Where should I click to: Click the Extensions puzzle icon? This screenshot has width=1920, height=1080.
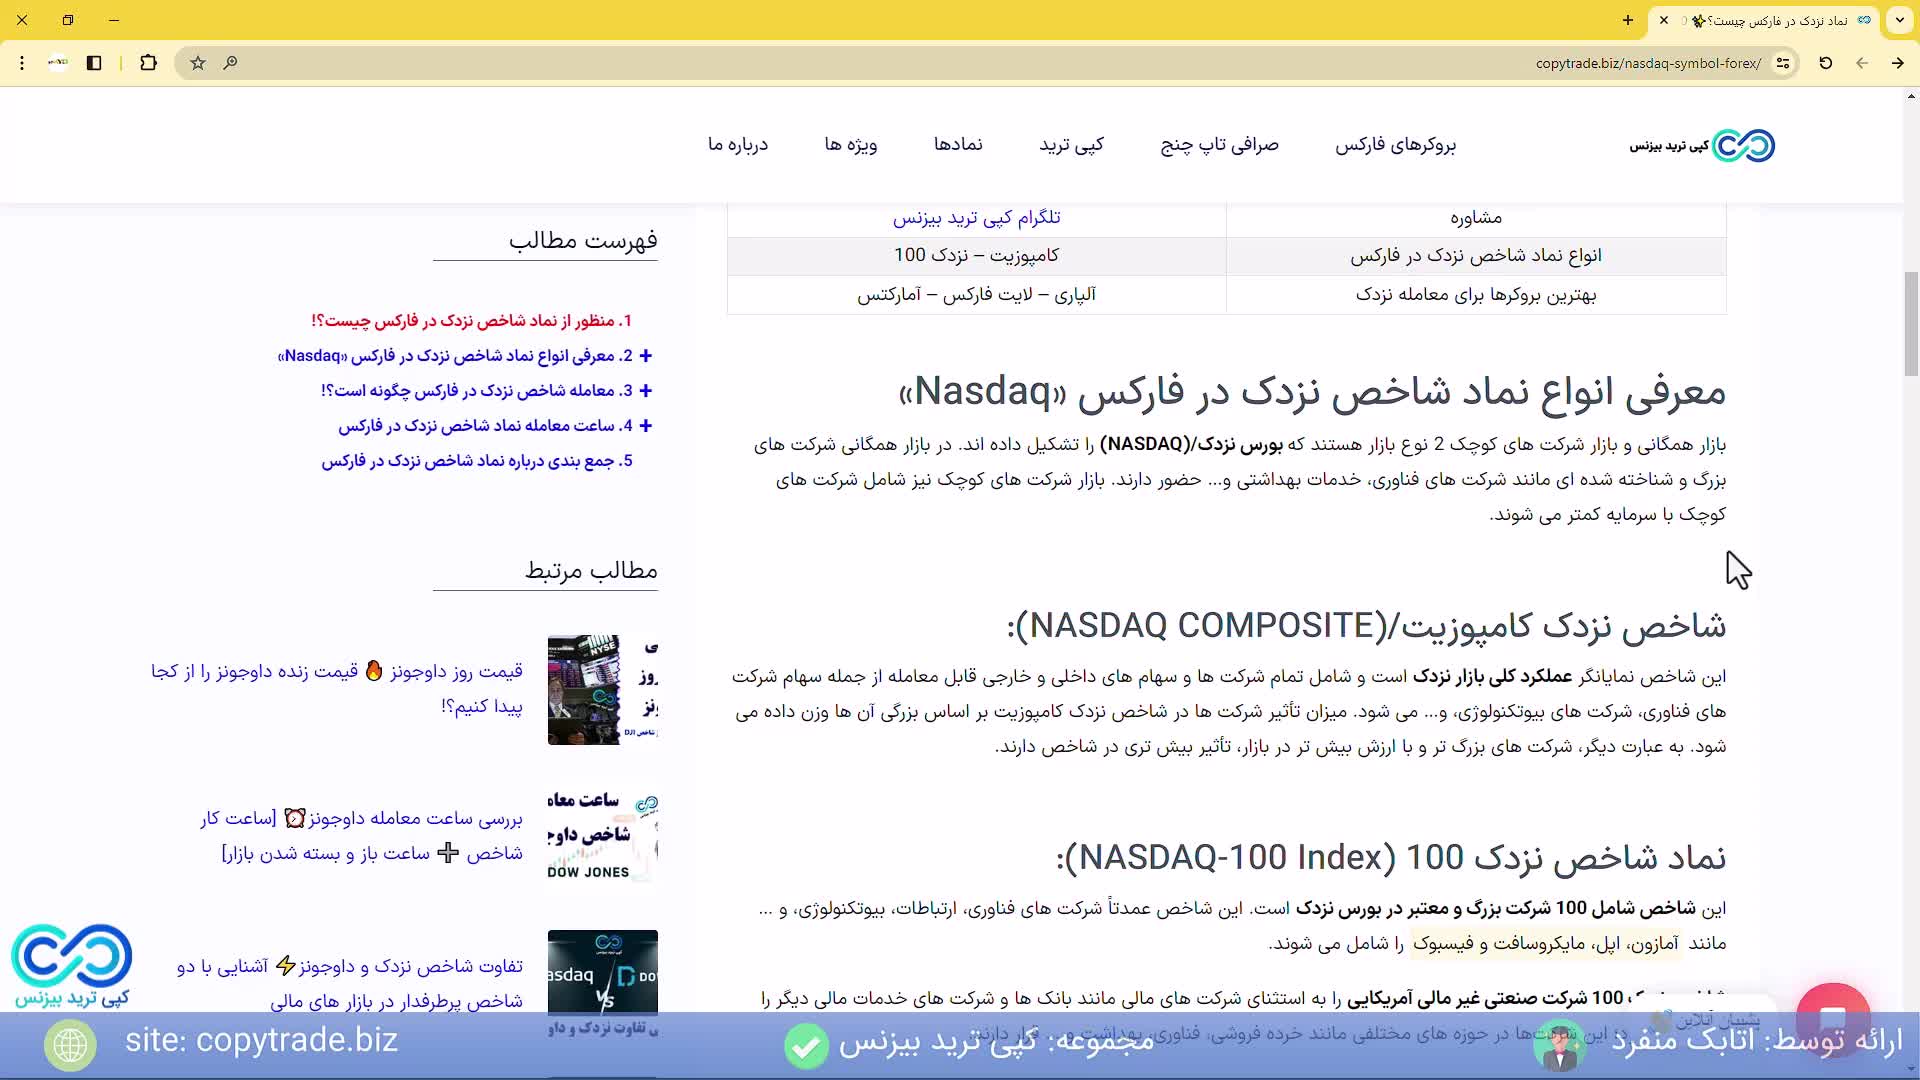[148, 63]
